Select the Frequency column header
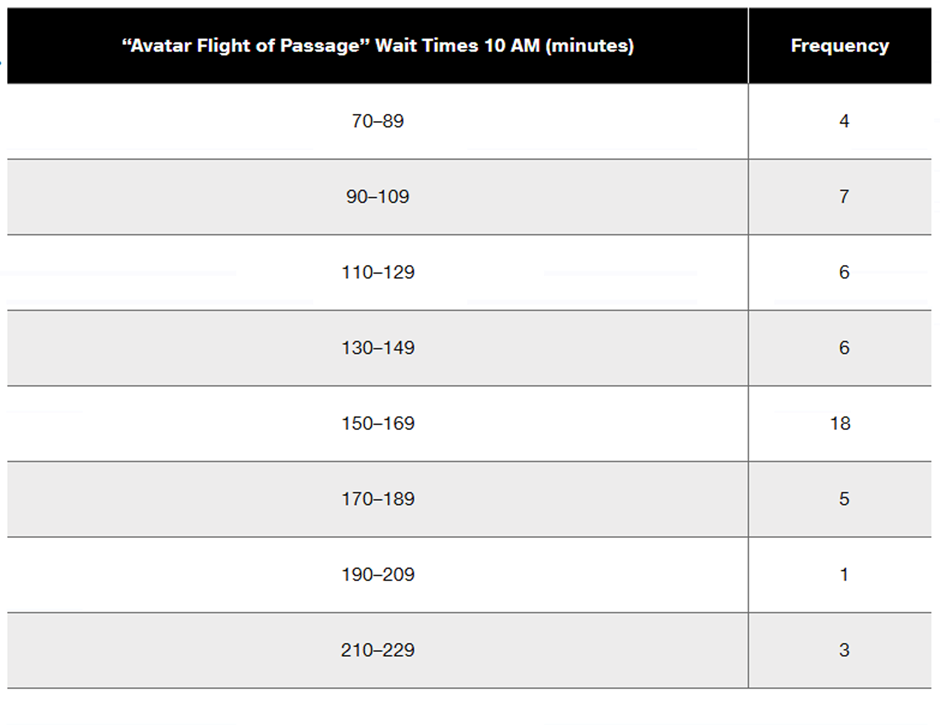Image resolution: width=940 pixels, height=725 pixels. [x=839, y=46]
